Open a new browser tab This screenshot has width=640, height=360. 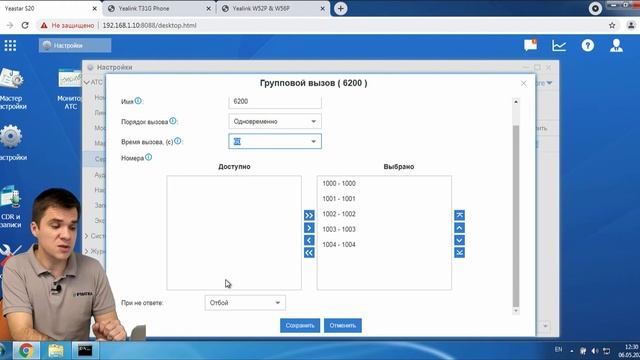pos(340,8)
